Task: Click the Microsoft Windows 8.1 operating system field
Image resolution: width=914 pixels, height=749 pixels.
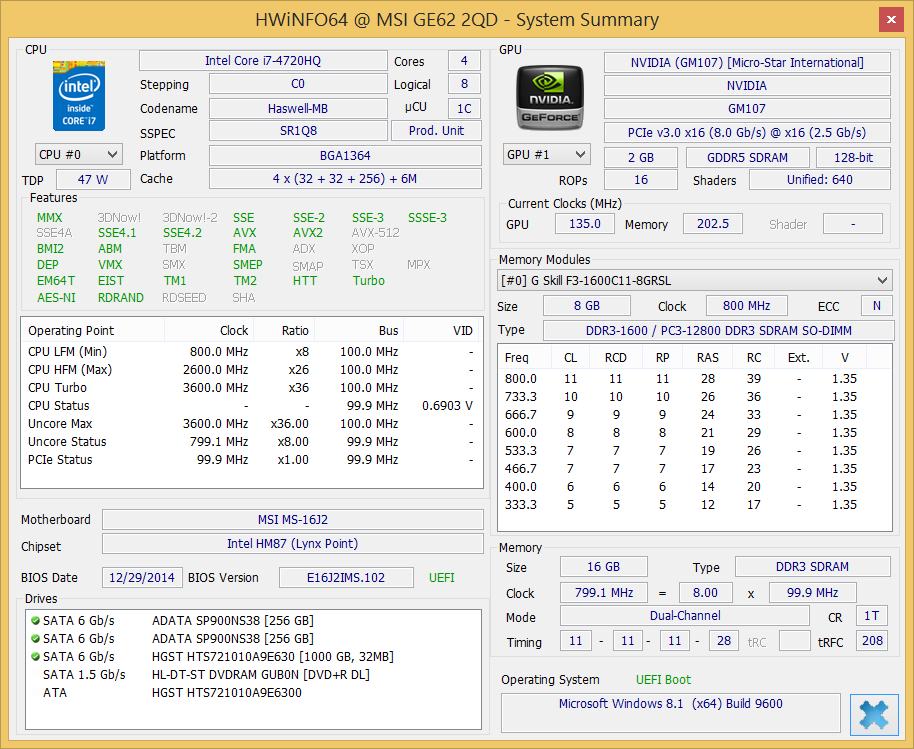Action: tap(670, 712)
